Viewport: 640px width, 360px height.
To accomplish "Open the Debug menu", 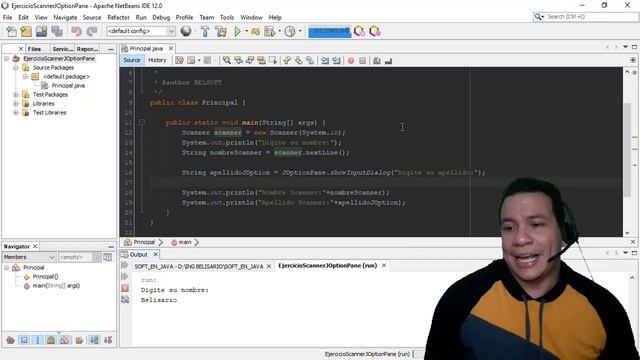I will click(161, 18).
